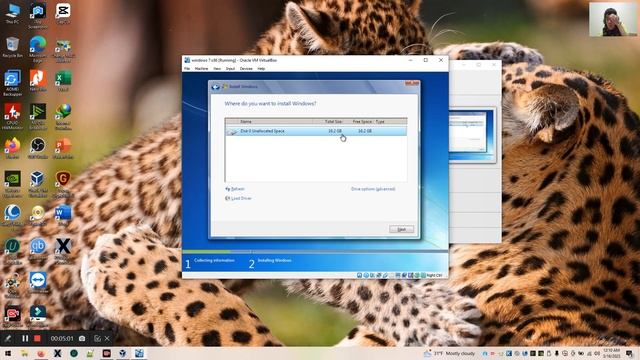The height and width of the screenshot is (360, 640).
Task: Launch CapCut from the desktop
Action: pos(63,13)
